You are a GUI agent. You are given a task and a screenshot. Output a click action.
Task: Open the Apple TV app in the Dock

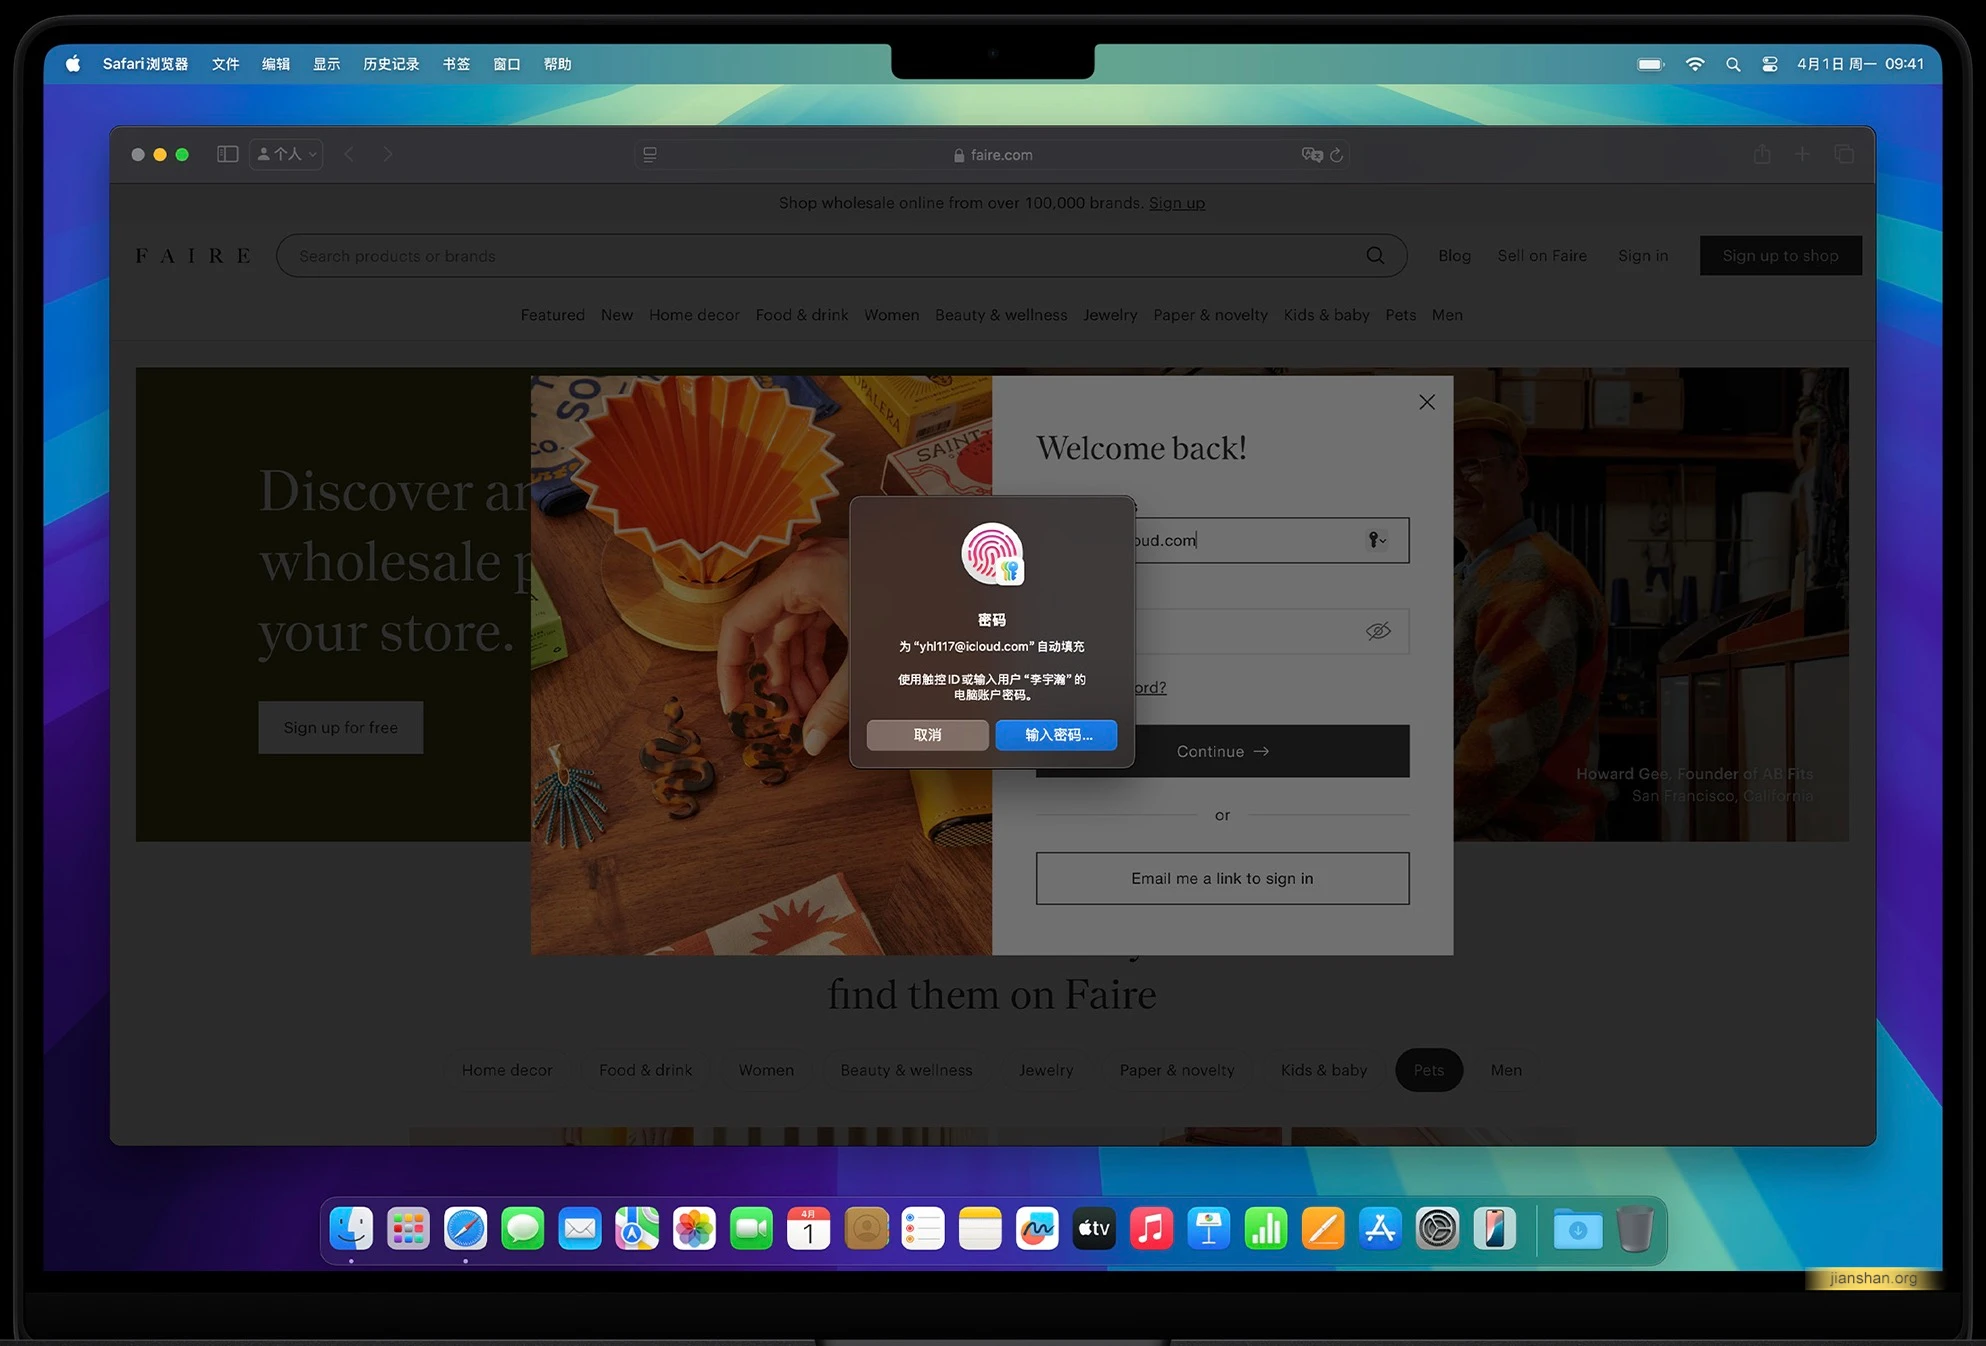[1094, 1229]
